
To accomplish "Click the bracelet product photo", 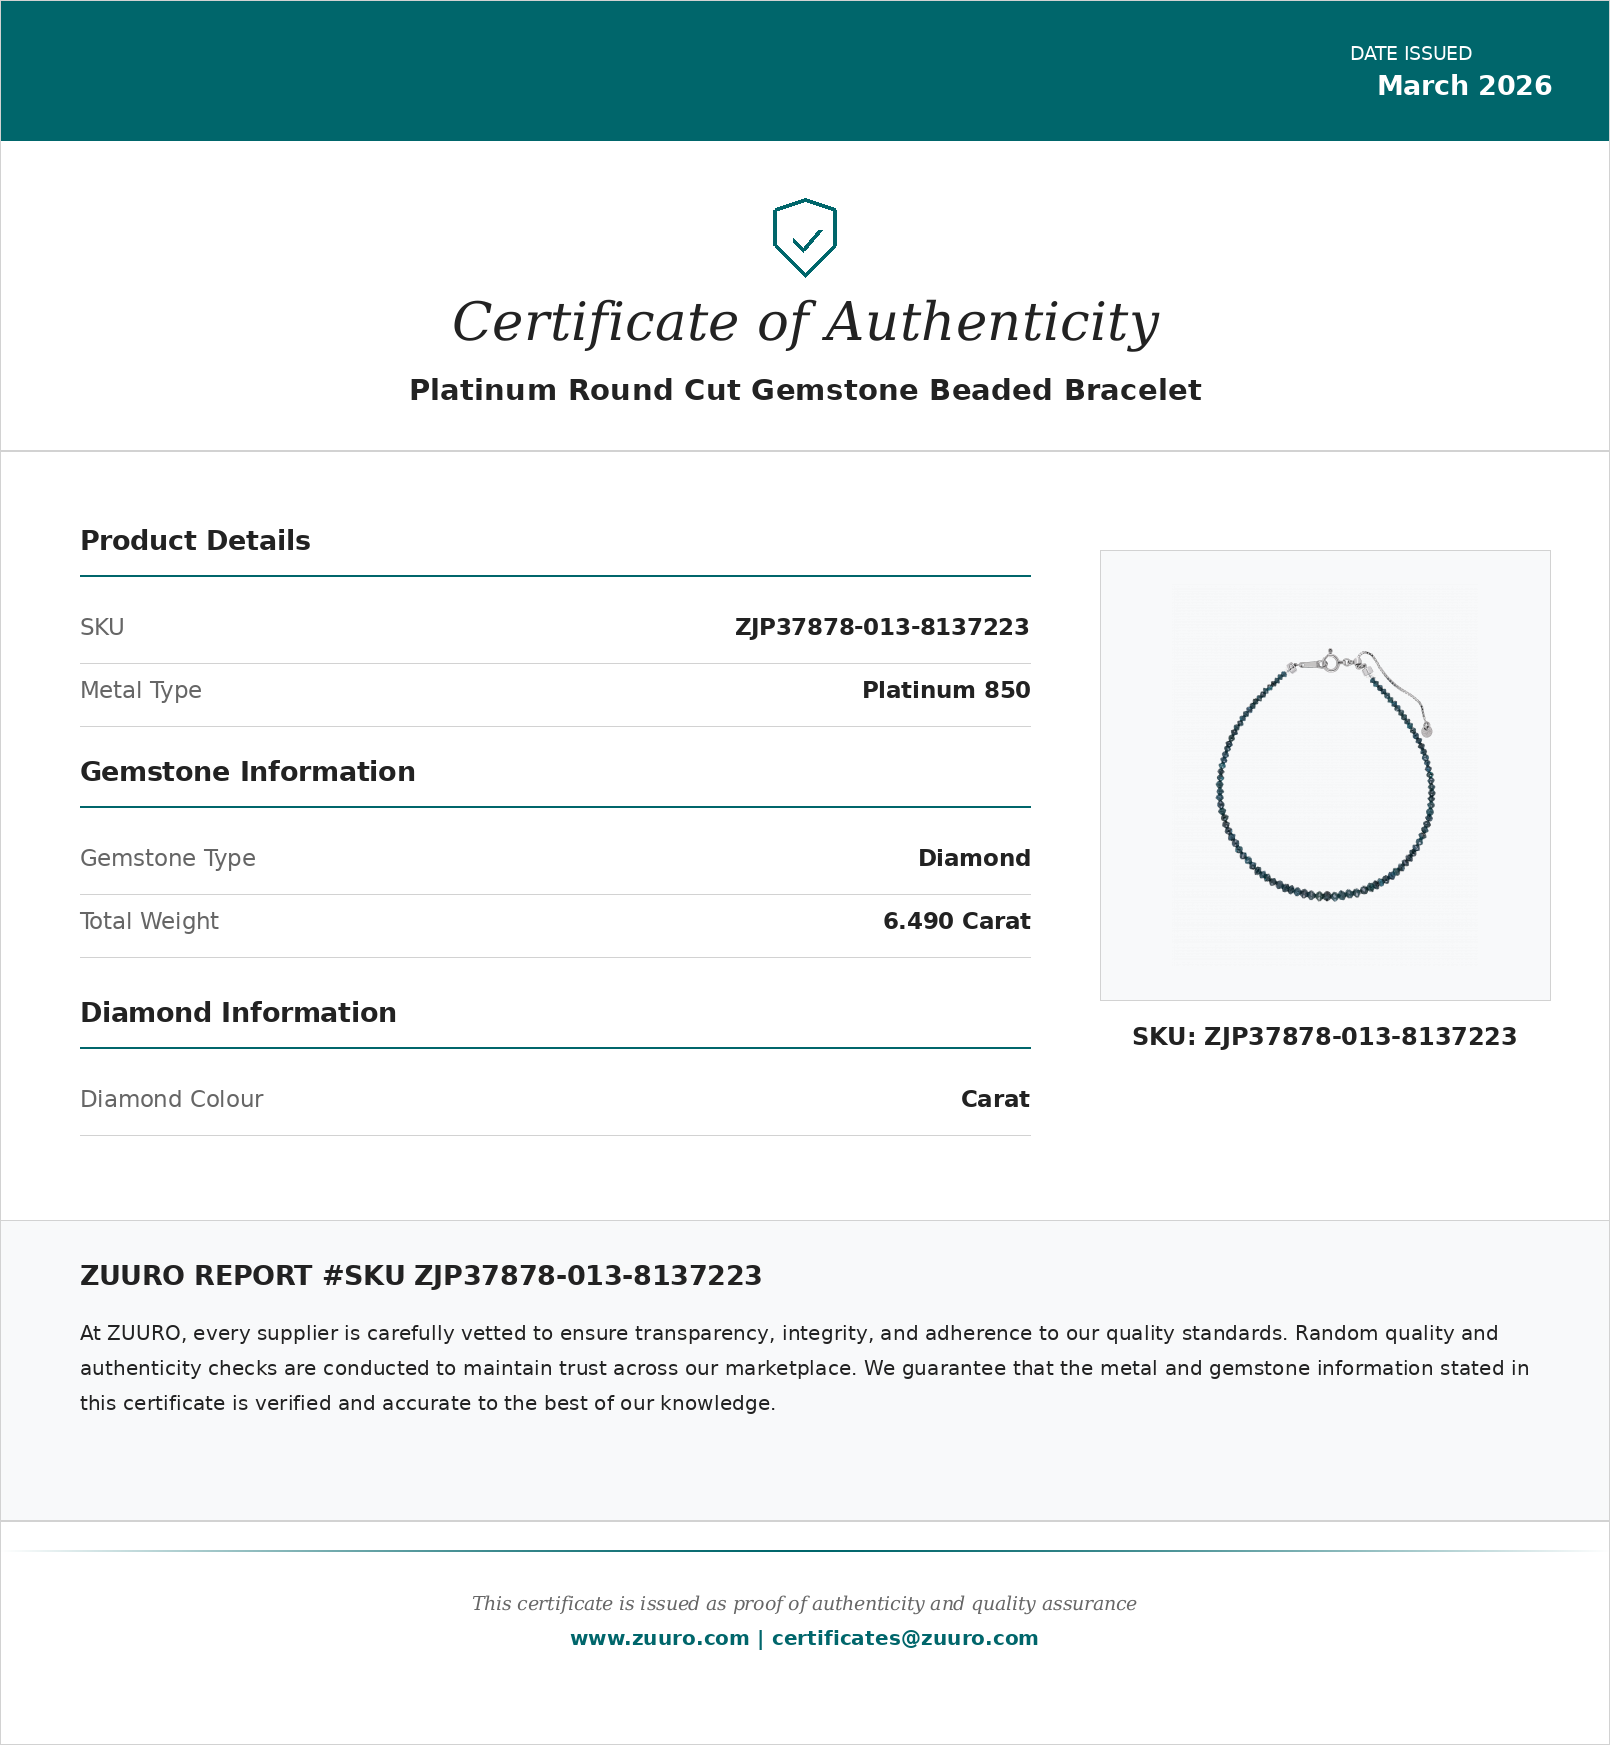I will coord(1324,775).
